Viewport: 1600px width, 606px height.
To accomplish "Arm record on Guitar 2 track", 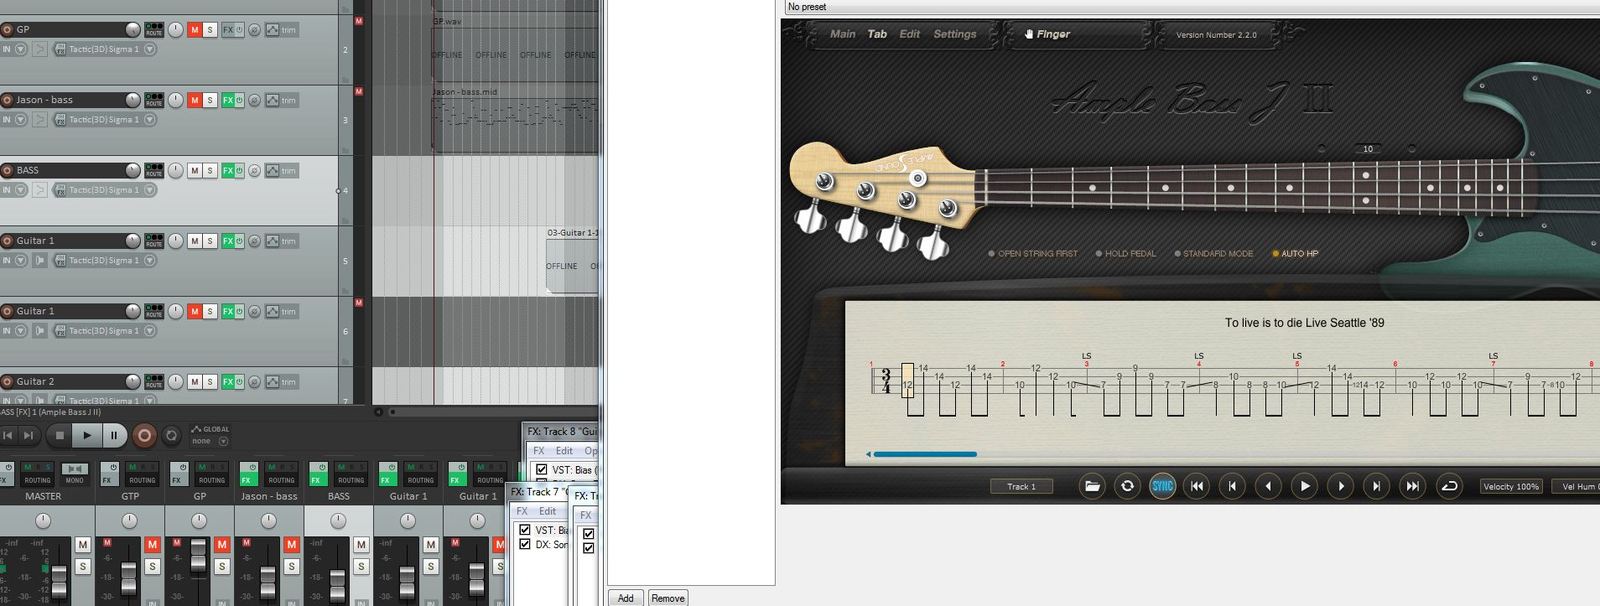I will pyautogui.click(x=7, y=382).
